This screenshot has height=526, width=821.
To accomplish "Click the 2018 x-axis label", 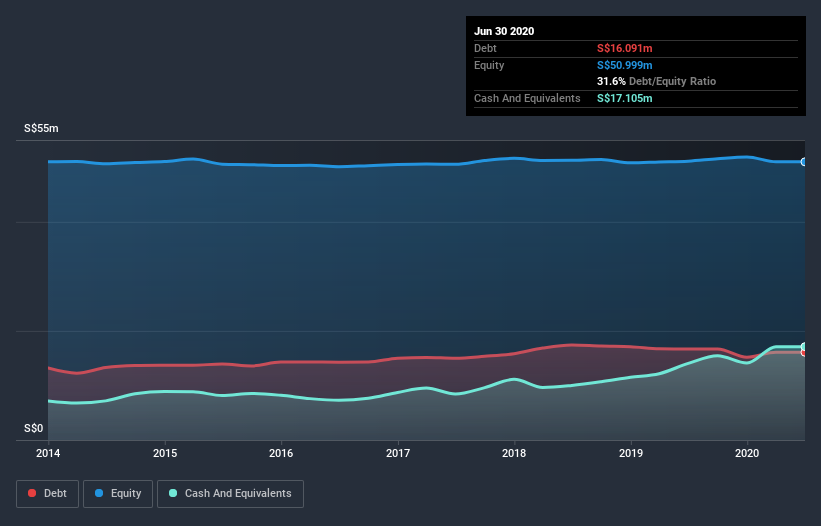I will tap(514, 453).
